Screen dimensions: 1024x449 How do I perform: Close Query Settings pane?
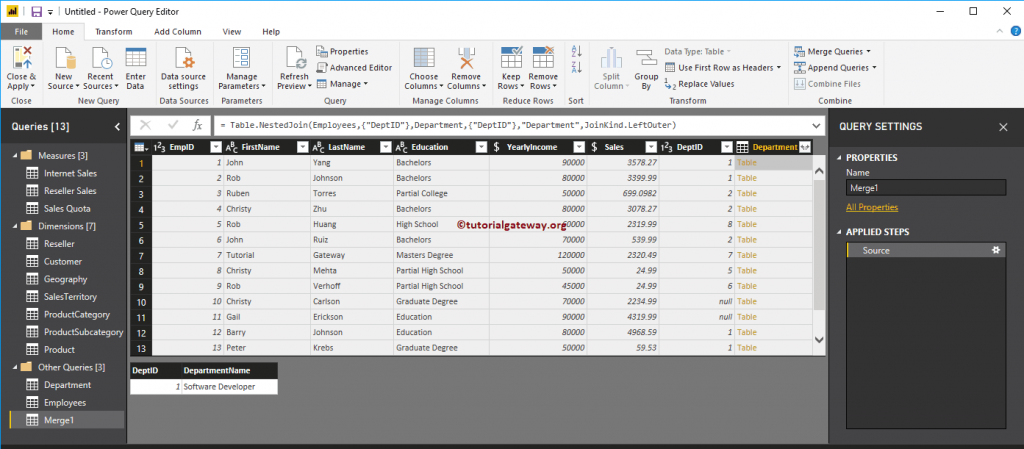pyautogui.click(x=1003, y=127)
